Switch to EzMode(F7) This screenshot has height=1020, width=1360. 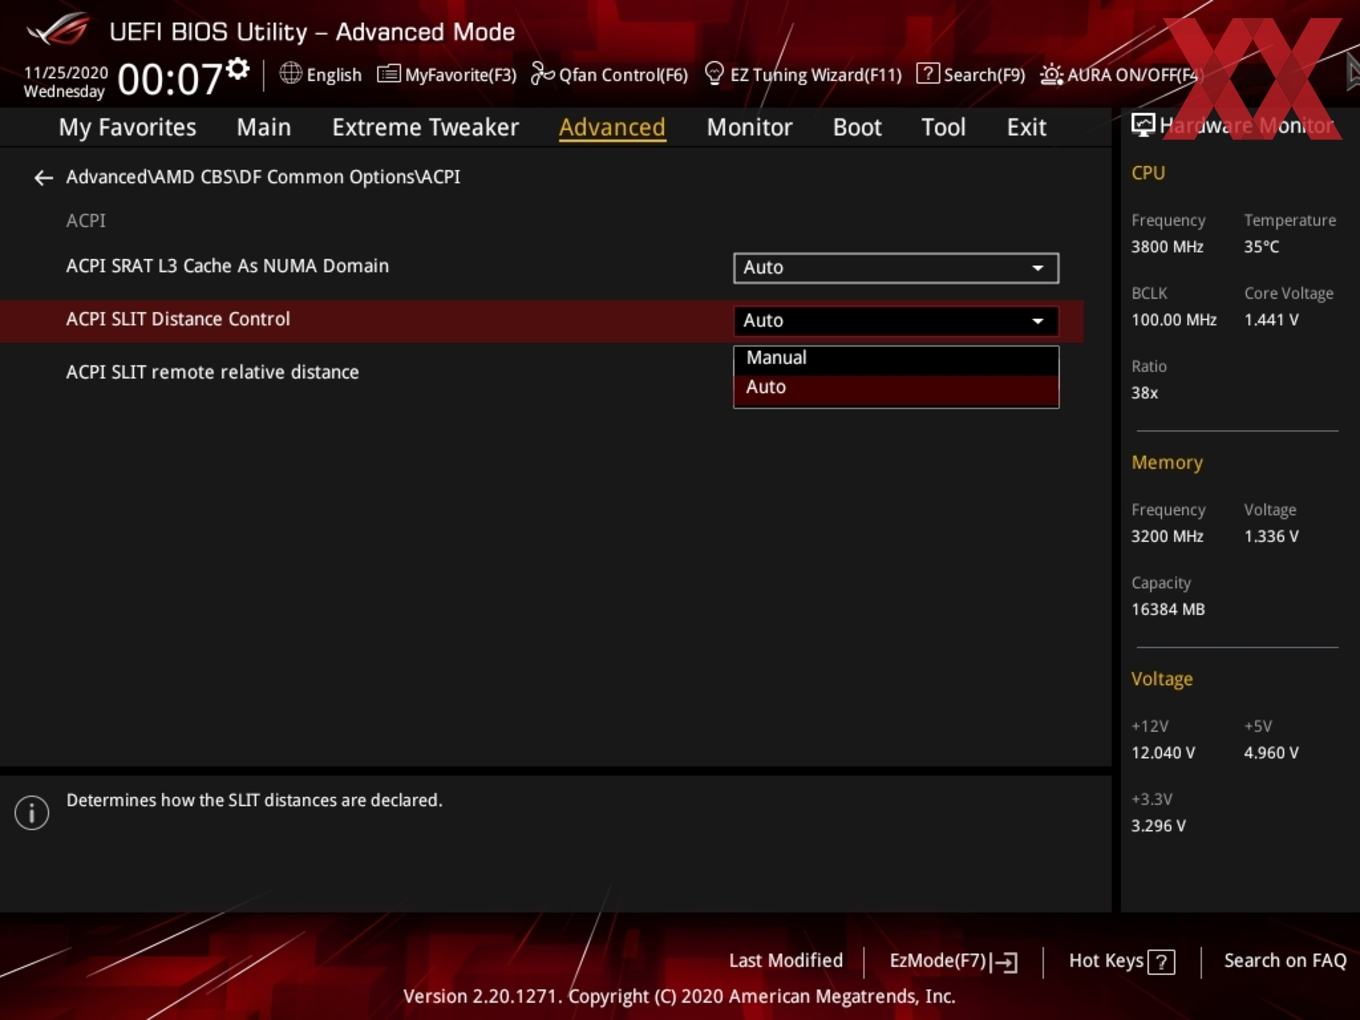pyautogui.click(x=953, y=961)
